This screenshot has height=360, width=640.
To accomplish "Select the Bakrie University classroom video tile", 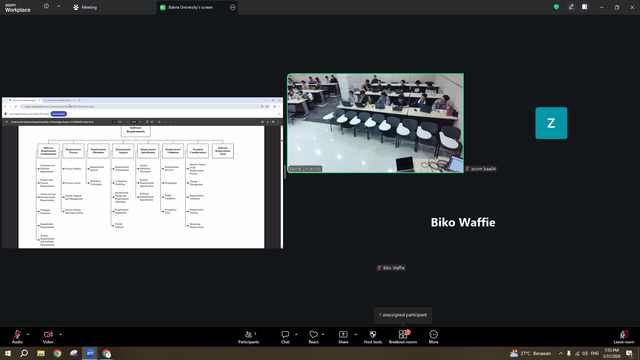I will click(x=376, y=123).
